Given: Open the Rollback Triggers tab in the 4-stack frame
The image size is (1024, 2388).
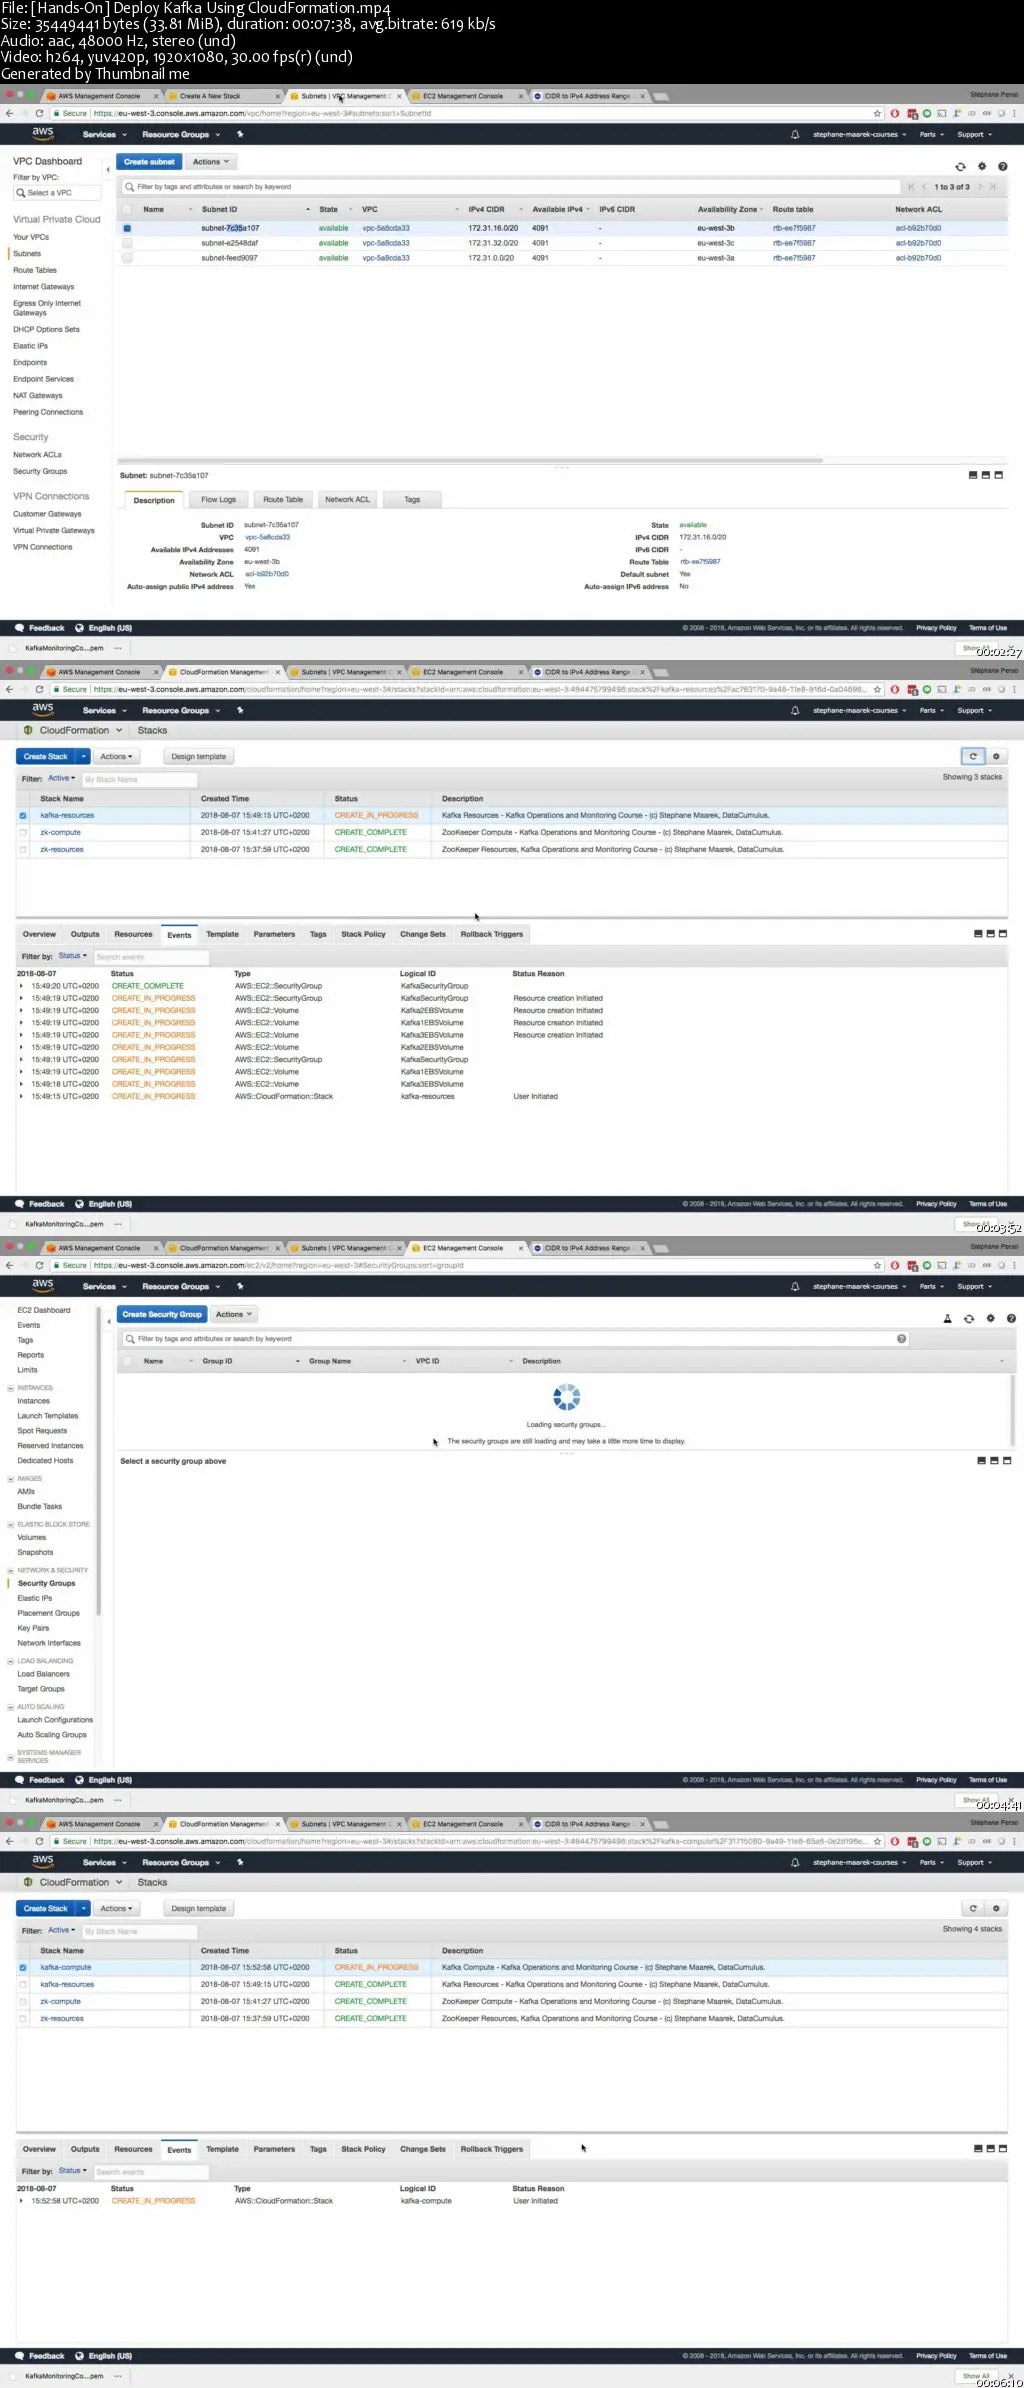Looking at the screenshot, I should [492, 2149].
